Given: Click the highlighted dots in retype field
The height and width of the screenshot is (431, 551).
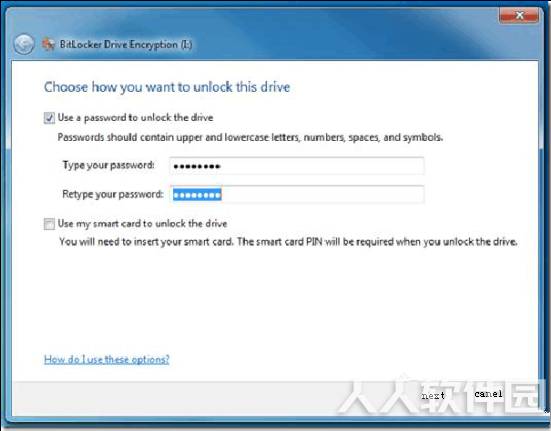Looking at the screenshot, I should pyautogui.click(x=197, y=195).
